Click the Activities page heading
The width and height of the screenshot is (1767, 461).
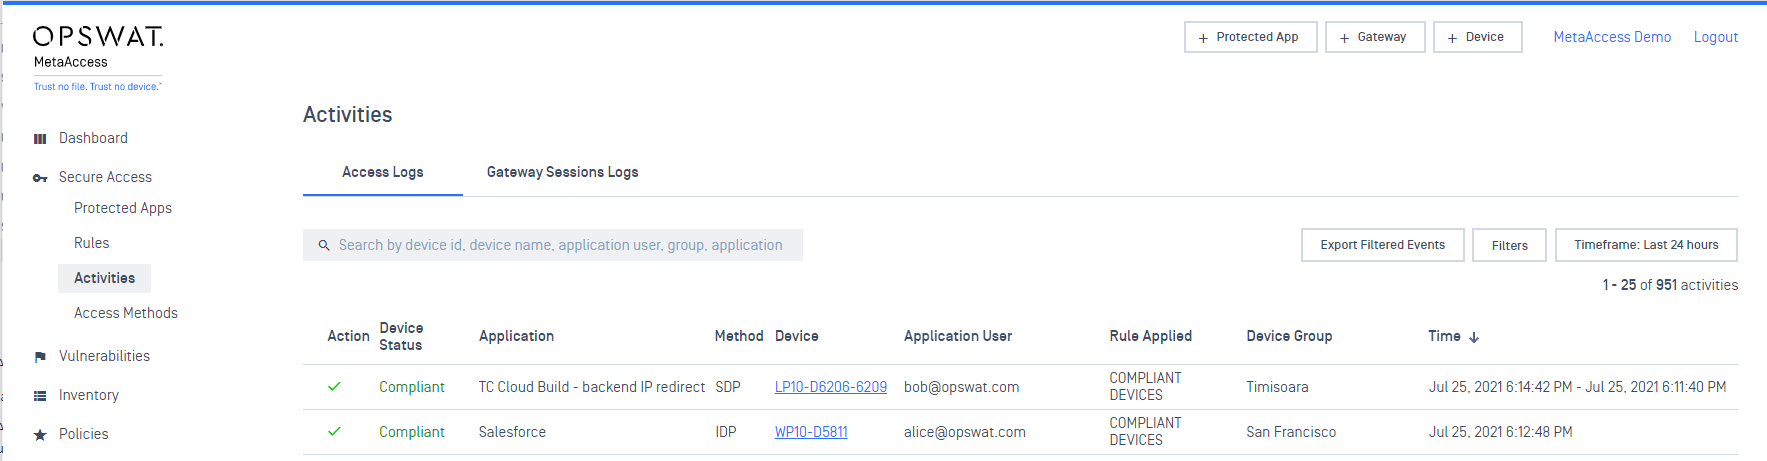[x=348, y=115]
